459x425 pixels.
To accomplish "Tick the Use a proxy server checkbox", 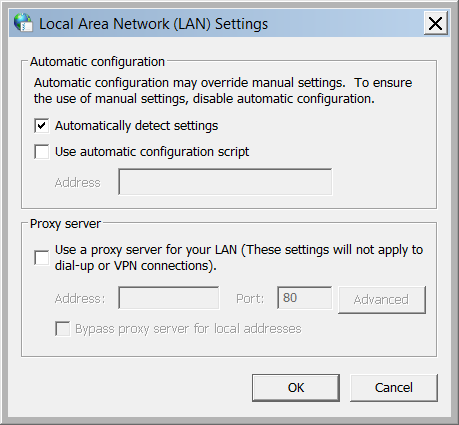I will (42, 258).
